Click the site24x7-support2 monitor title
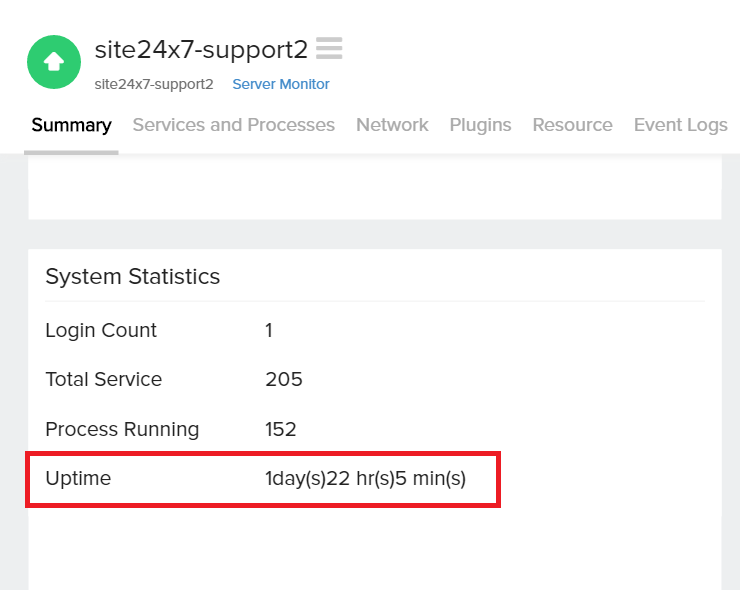Viewport: 740px width, 590px height. [201, 50]
